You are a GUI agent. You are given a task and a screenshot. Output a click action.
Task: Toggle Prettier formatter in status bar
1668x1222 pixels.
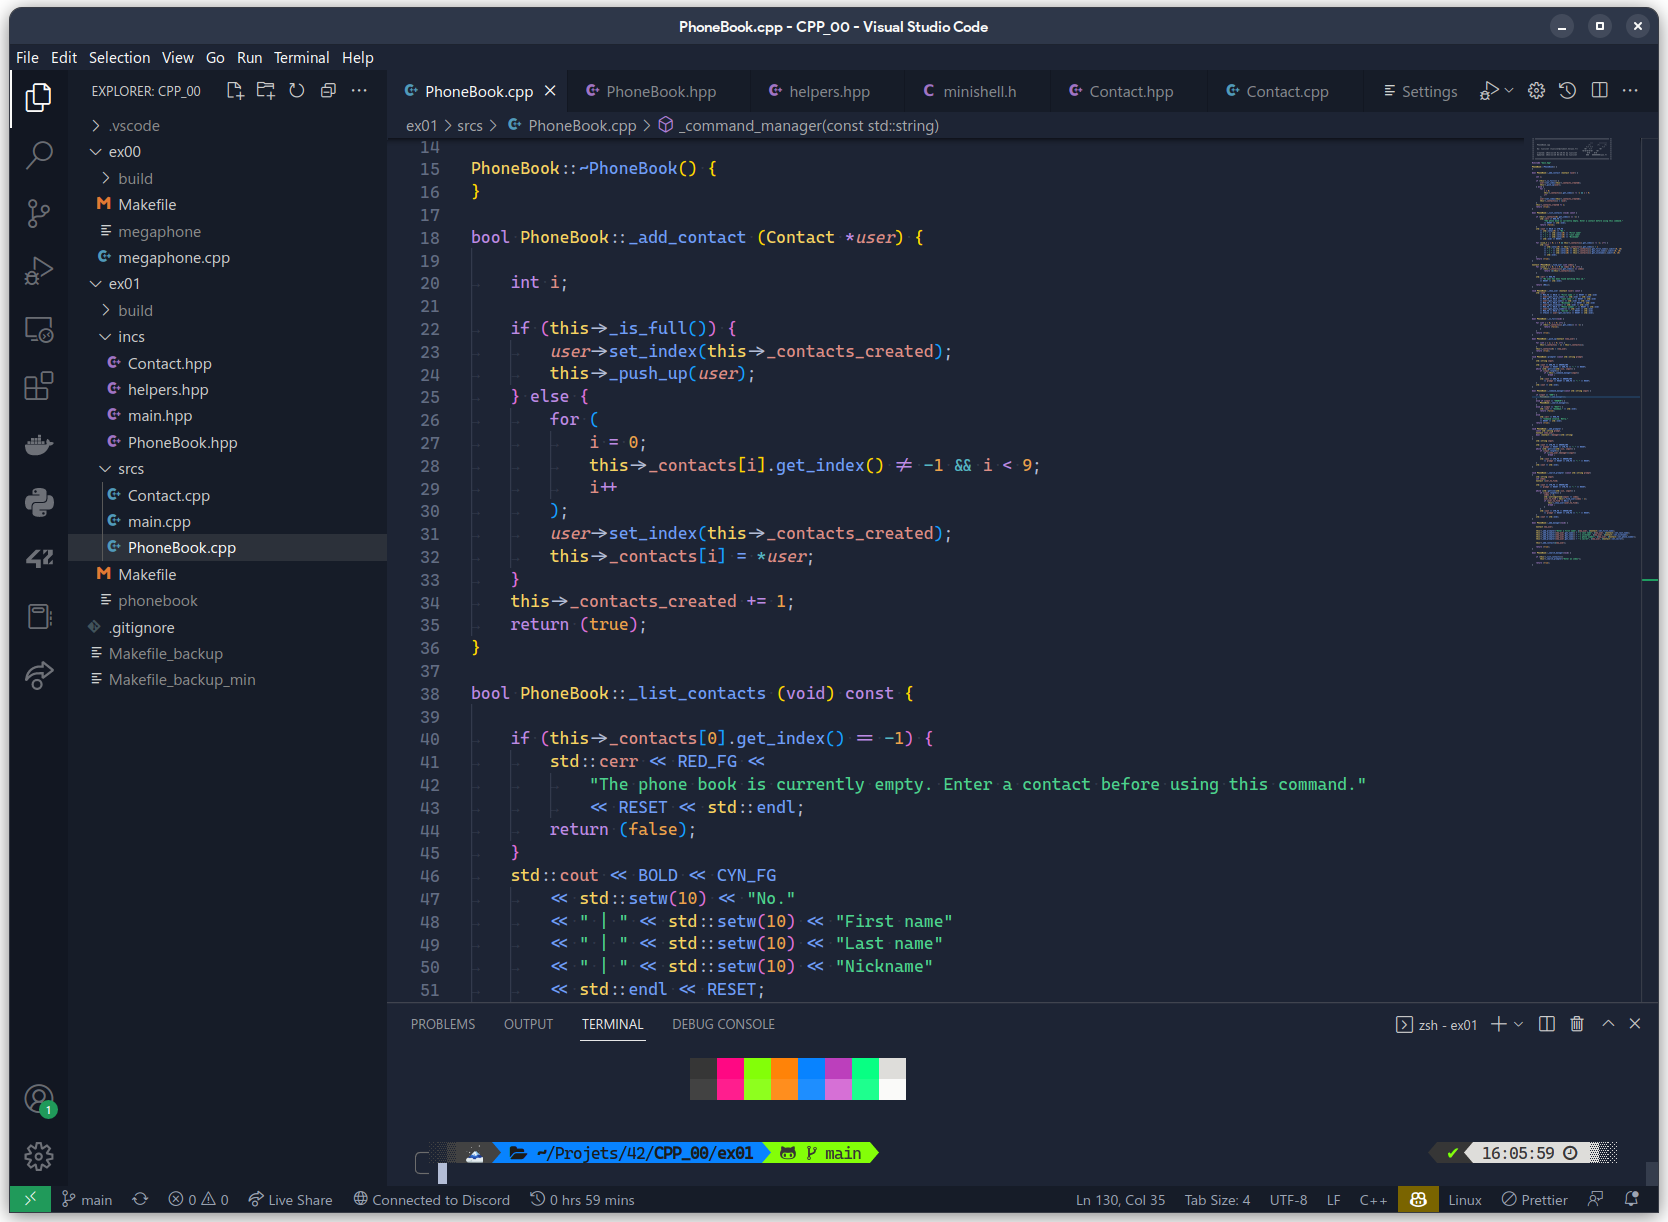tap(1535, 1200)
